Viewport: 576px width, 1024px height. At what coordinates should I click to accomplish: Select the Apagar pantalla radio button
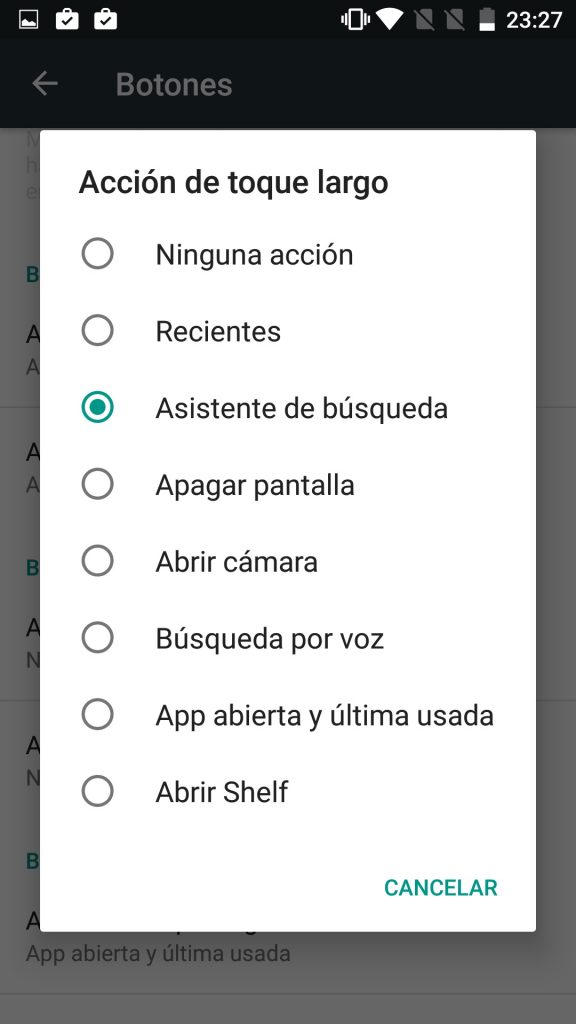[x=97, y=484]
